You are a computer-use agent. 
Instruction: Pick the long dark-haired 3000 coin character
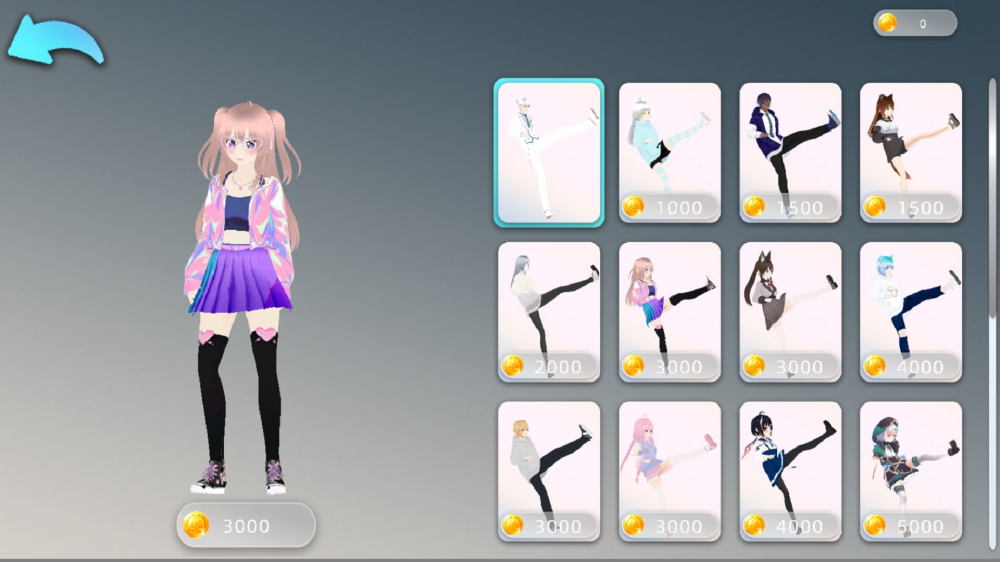tap(790, 311)
